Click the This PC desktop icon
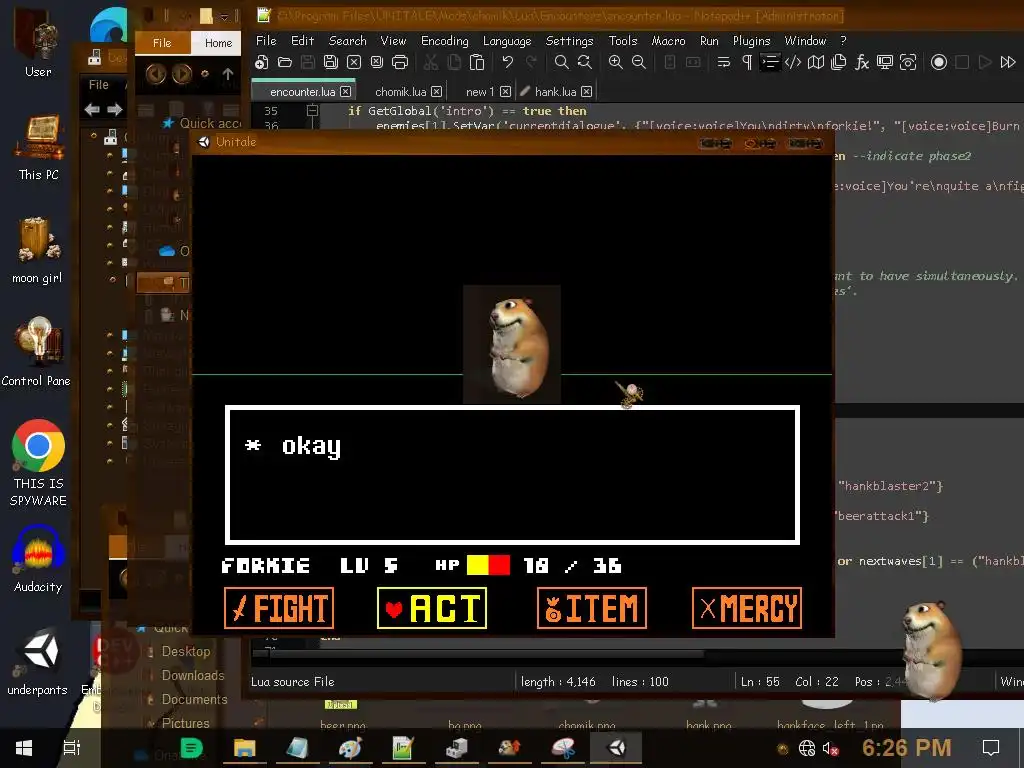This screenshot has width=1024, height=768. click(38, 147)
